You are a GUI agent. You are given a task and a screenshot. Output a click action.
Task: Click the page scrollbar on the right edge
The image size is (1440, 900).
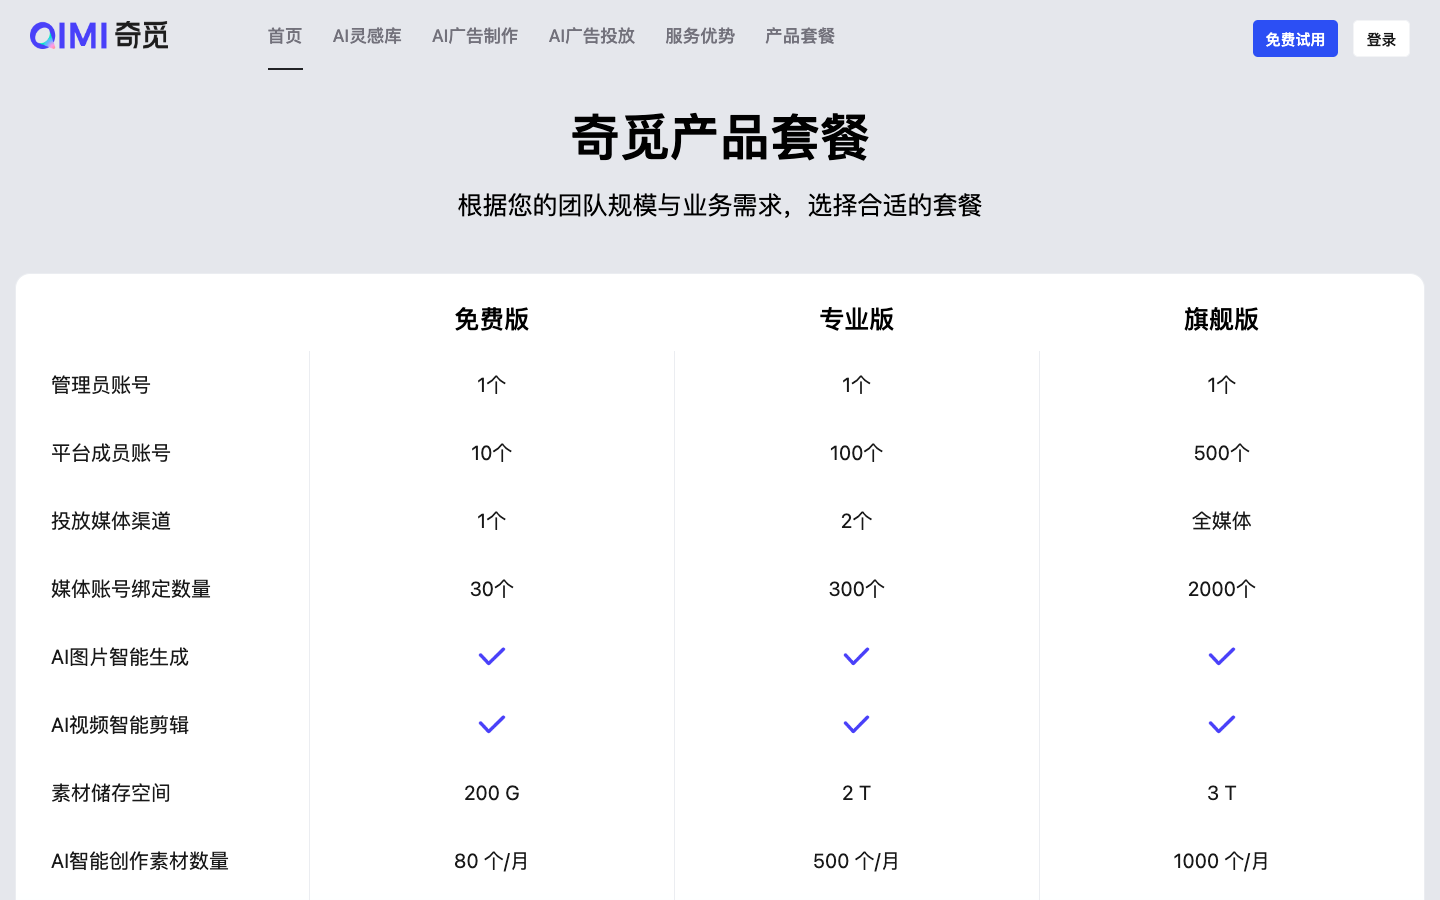pyautogui.click(x=1435, y=450)
